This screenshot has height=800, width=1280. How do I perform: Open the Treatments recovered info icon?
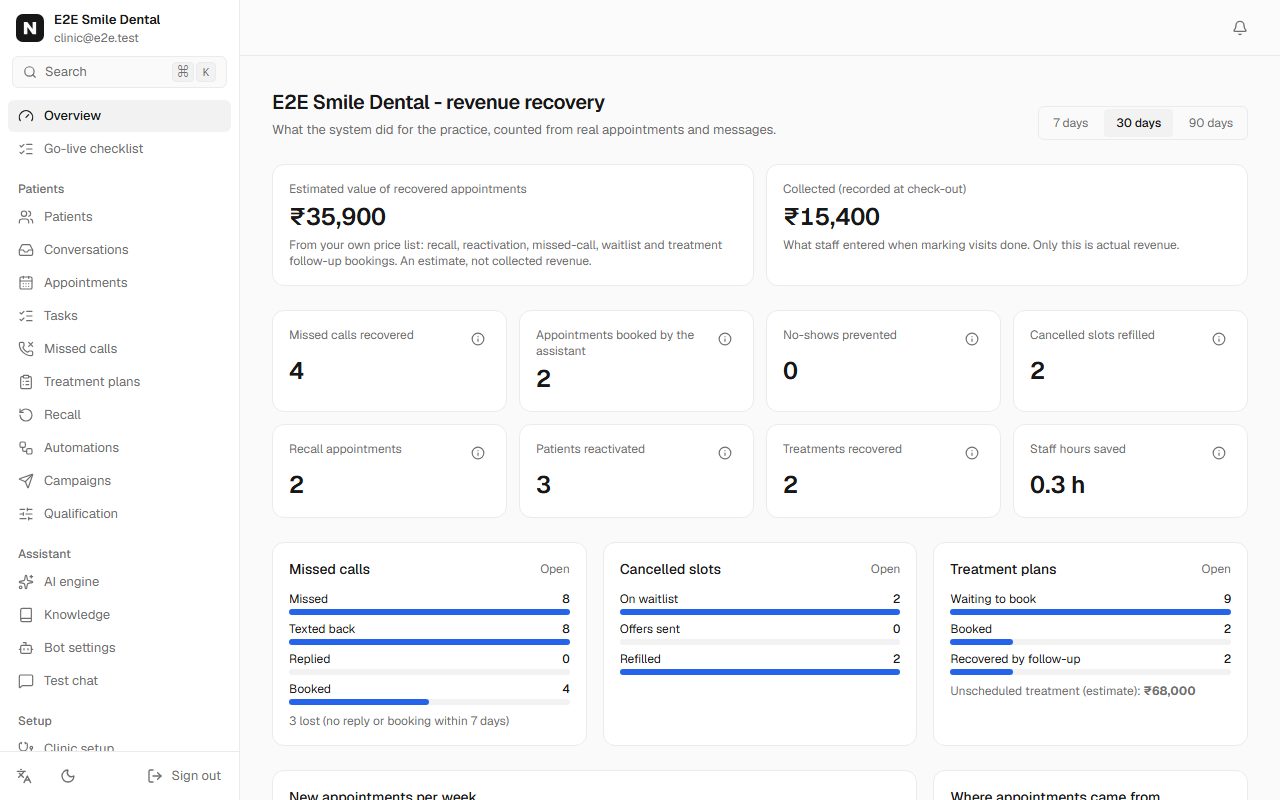972,453
